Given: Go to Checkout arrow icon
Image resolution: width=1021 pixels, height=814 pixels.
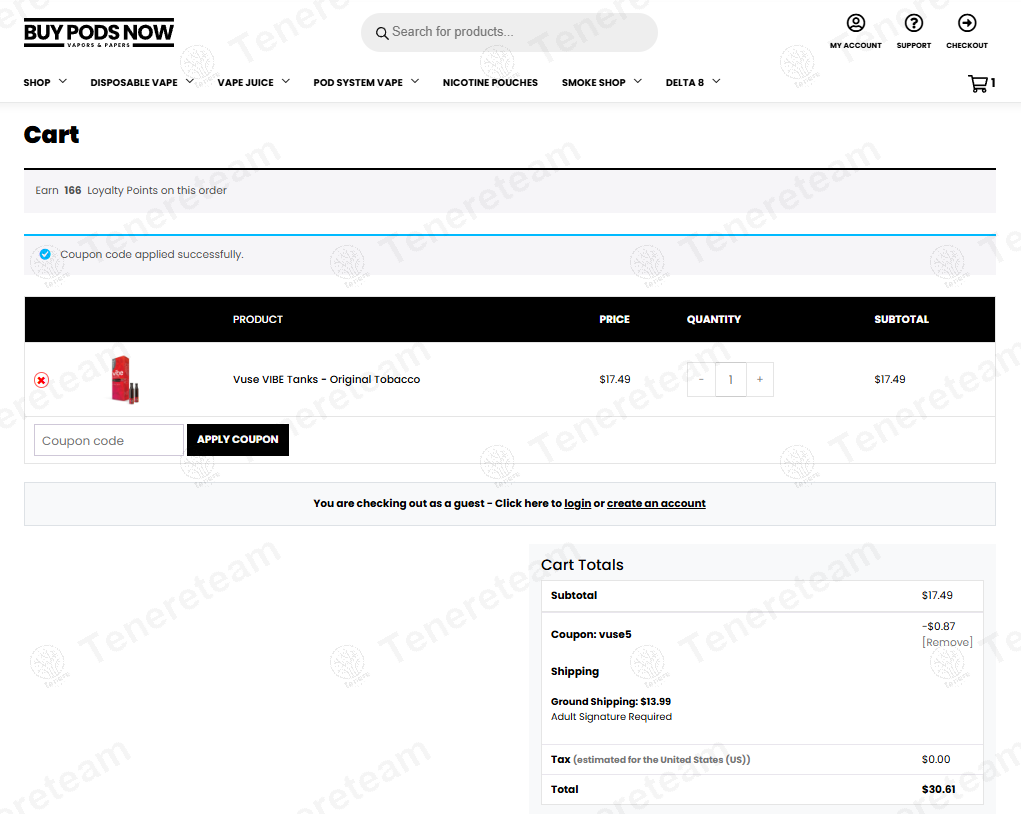Looking at the screenshot, I should [967, 23].
